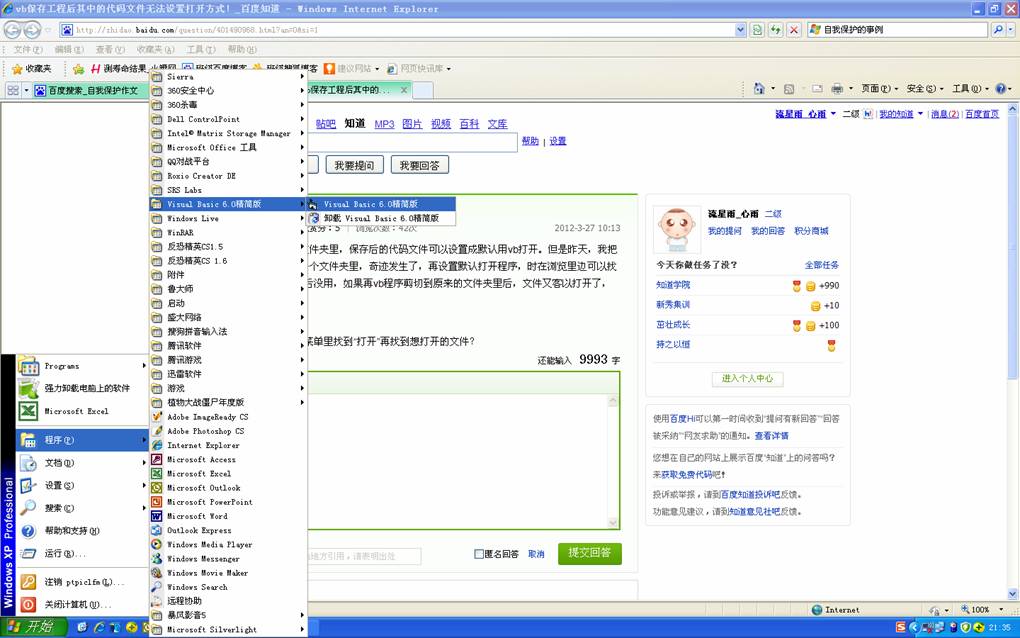Click the magnifier search button in IE
Screen dimensions: 1020x638
pos(998,30)
